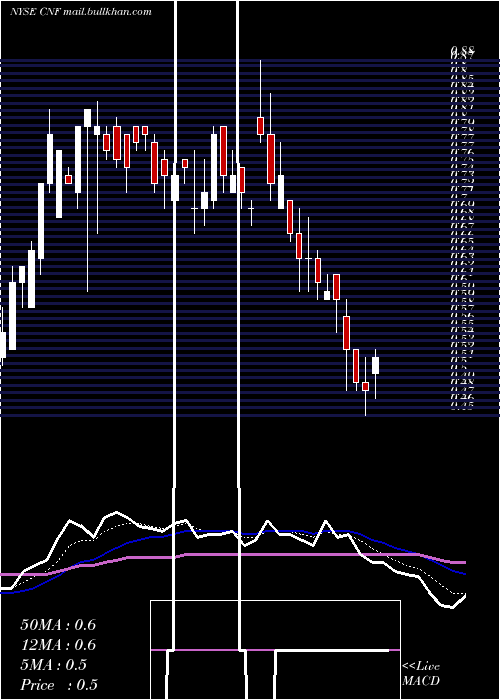Select the 12MA : 0.6 readout
Viewport: 500px width, 700px height.
[x=58, y=645]
